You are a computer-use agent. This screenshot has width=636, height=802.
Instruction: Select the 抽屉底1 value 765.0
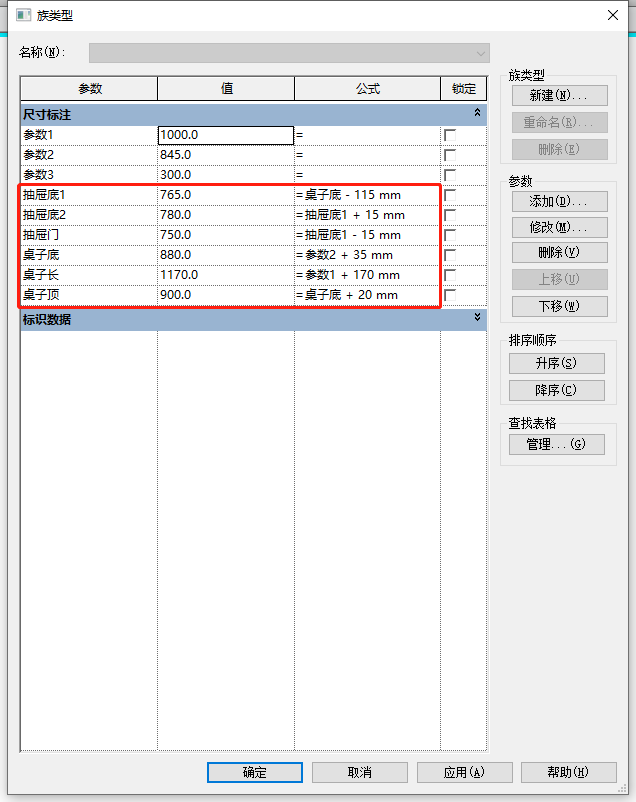(x=226, y=195)
